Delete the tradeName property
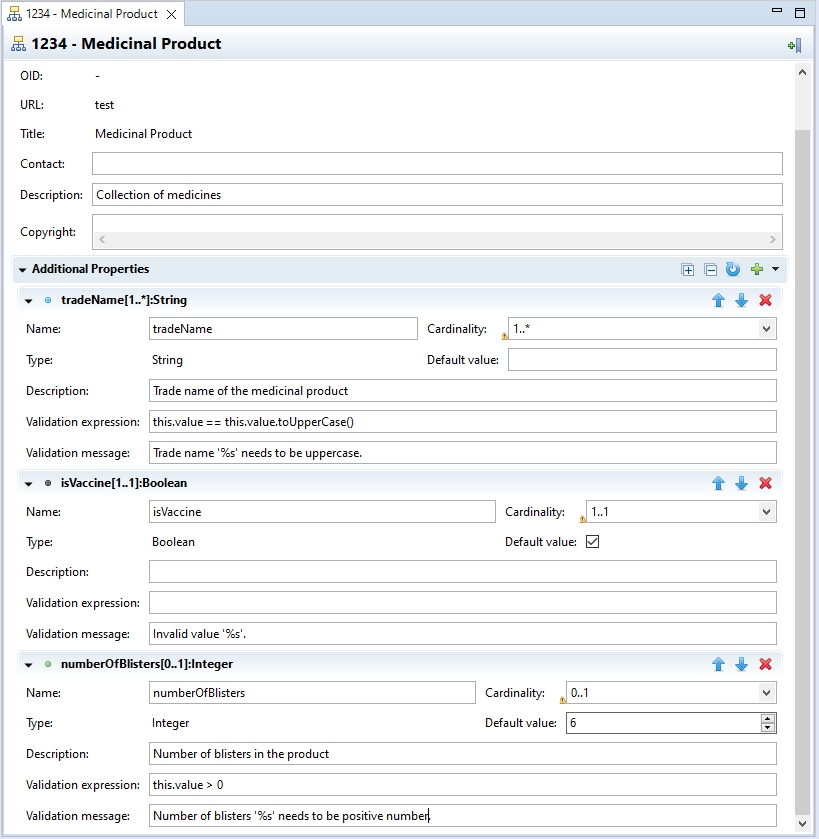This screenshot has height=839, width=819. (x=766, y=300)
